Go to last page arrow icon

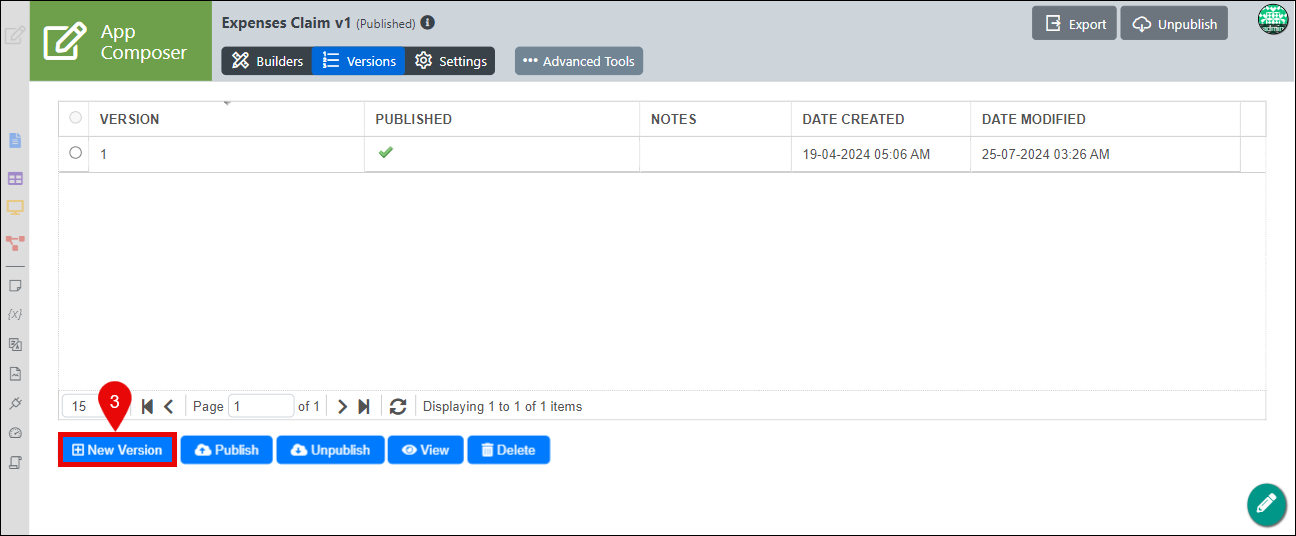click(364, 406)
